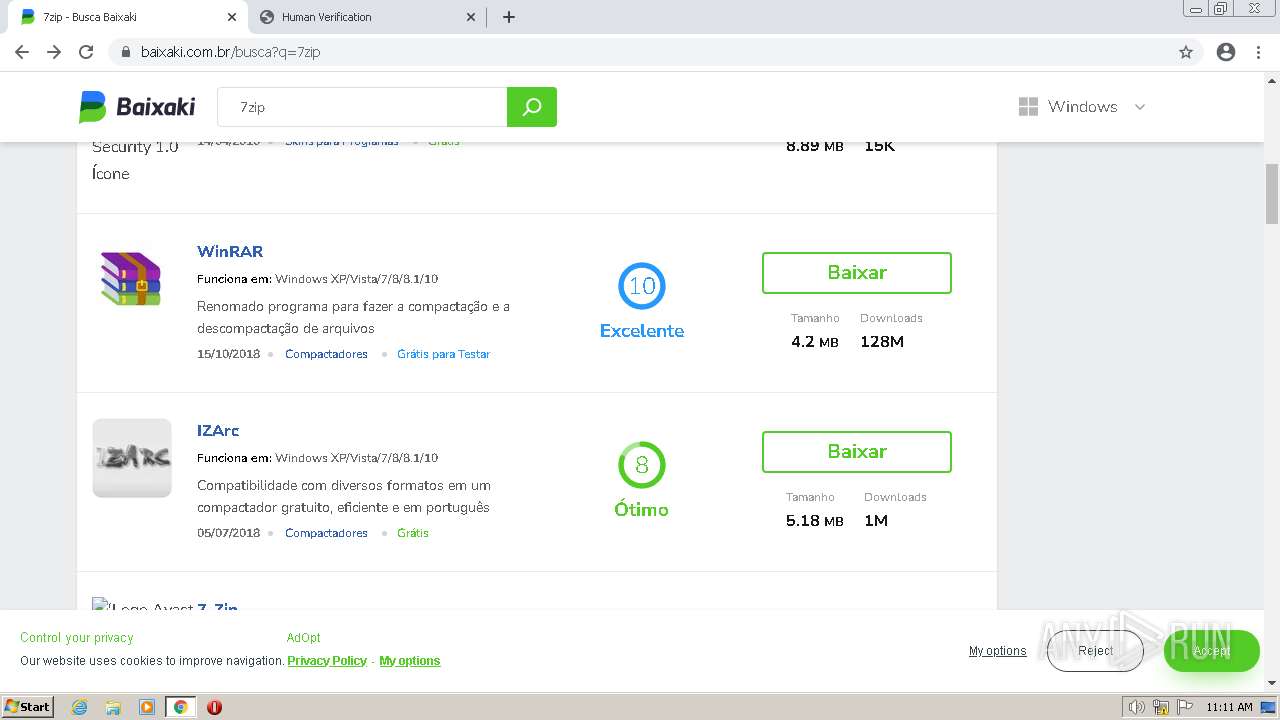Accept cookies with green Accept button
The height and width of the screenshot is (720, 1280).
click(x=1211, y=651)
